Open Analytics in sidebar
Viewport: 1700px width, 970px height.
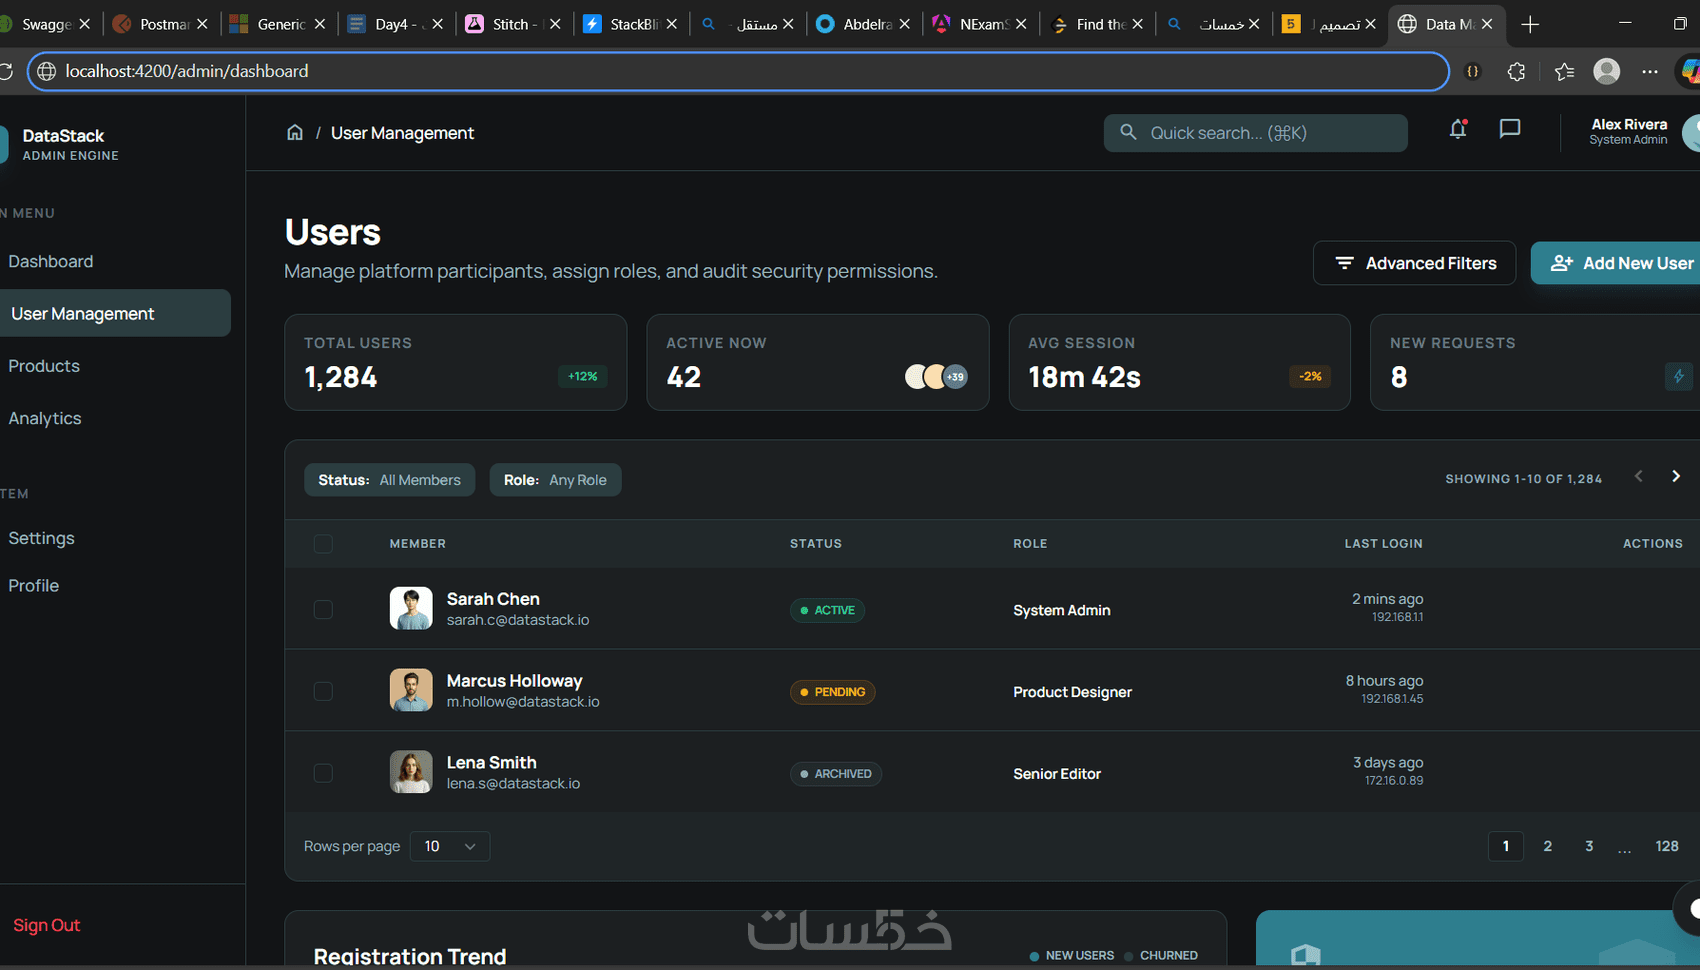click(x=45, y=418)
